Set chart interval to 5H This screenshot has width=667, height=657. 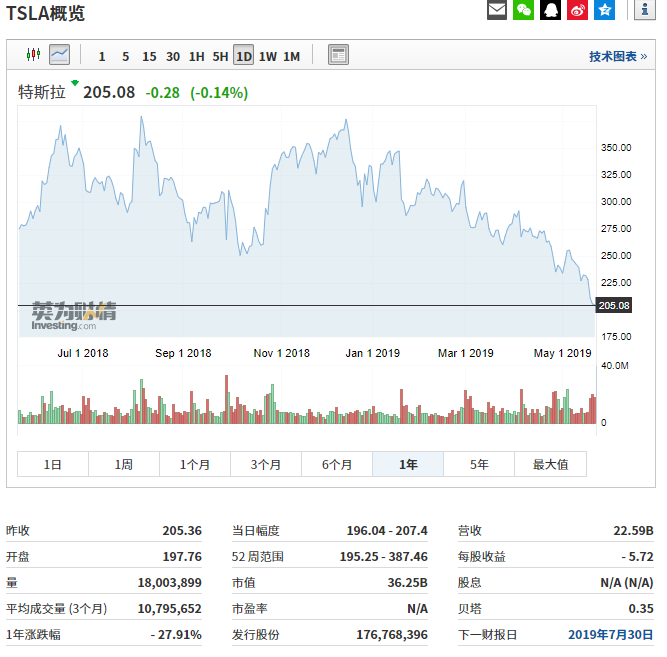pos(220,56)
